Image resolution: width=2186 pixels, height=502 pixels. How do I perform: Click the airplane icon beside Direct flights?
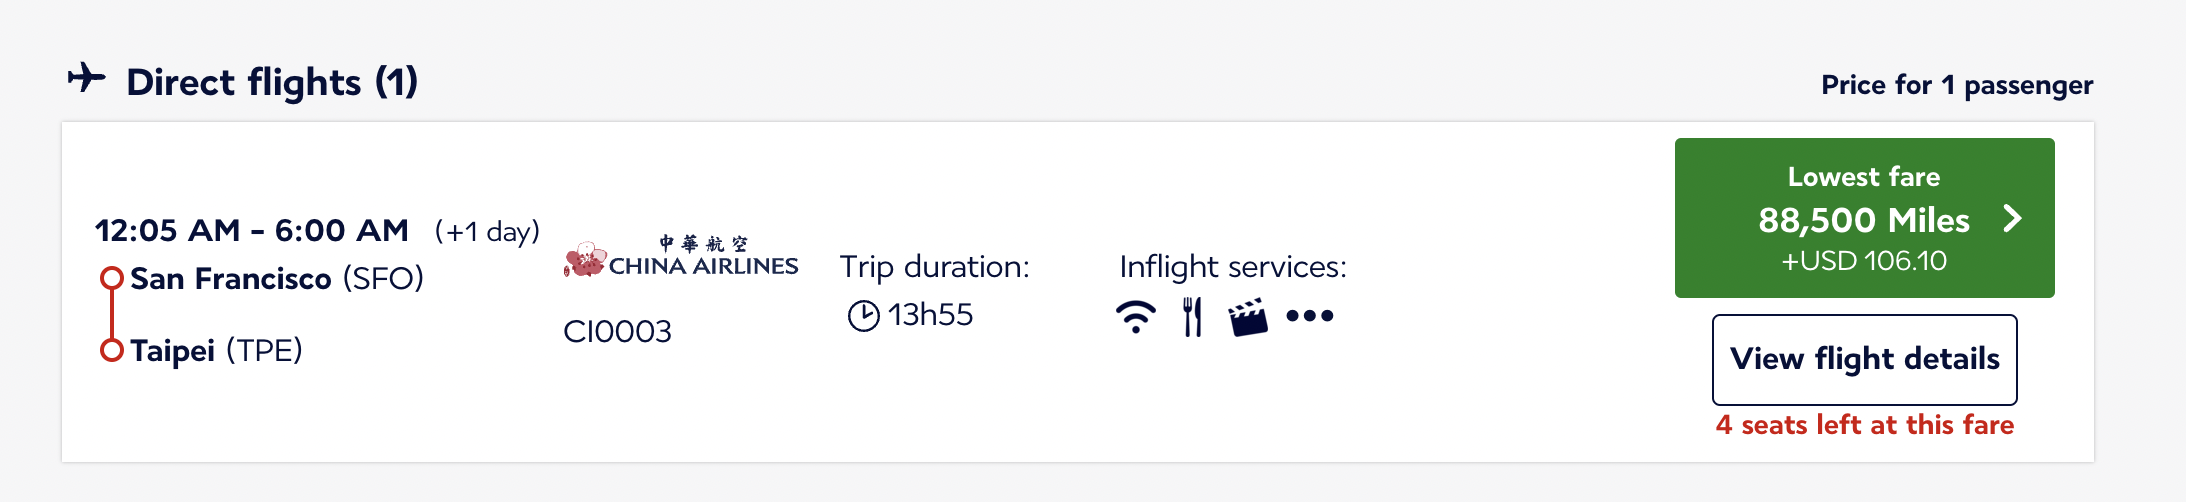[x=86, y=78]
